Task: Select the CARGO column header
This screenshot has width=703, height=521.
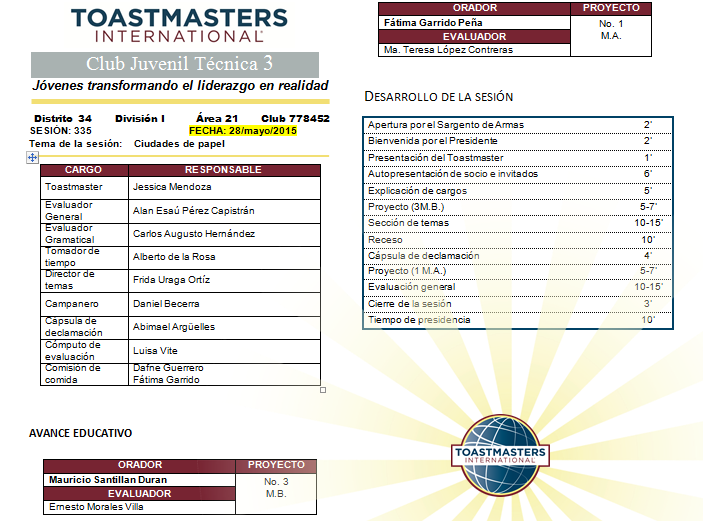Action: 84,170
